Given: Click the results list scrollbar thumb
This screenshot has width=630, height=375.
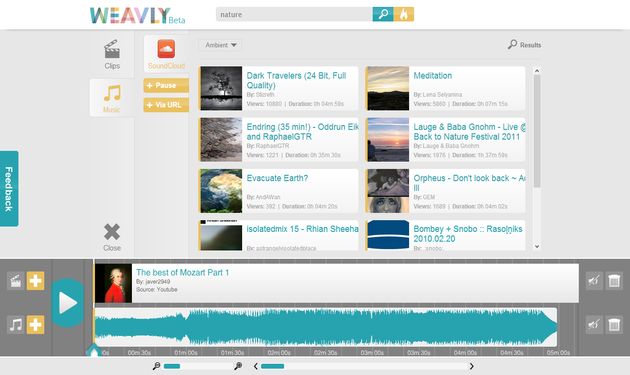Looking at the screenshot, I should [537, 131].
